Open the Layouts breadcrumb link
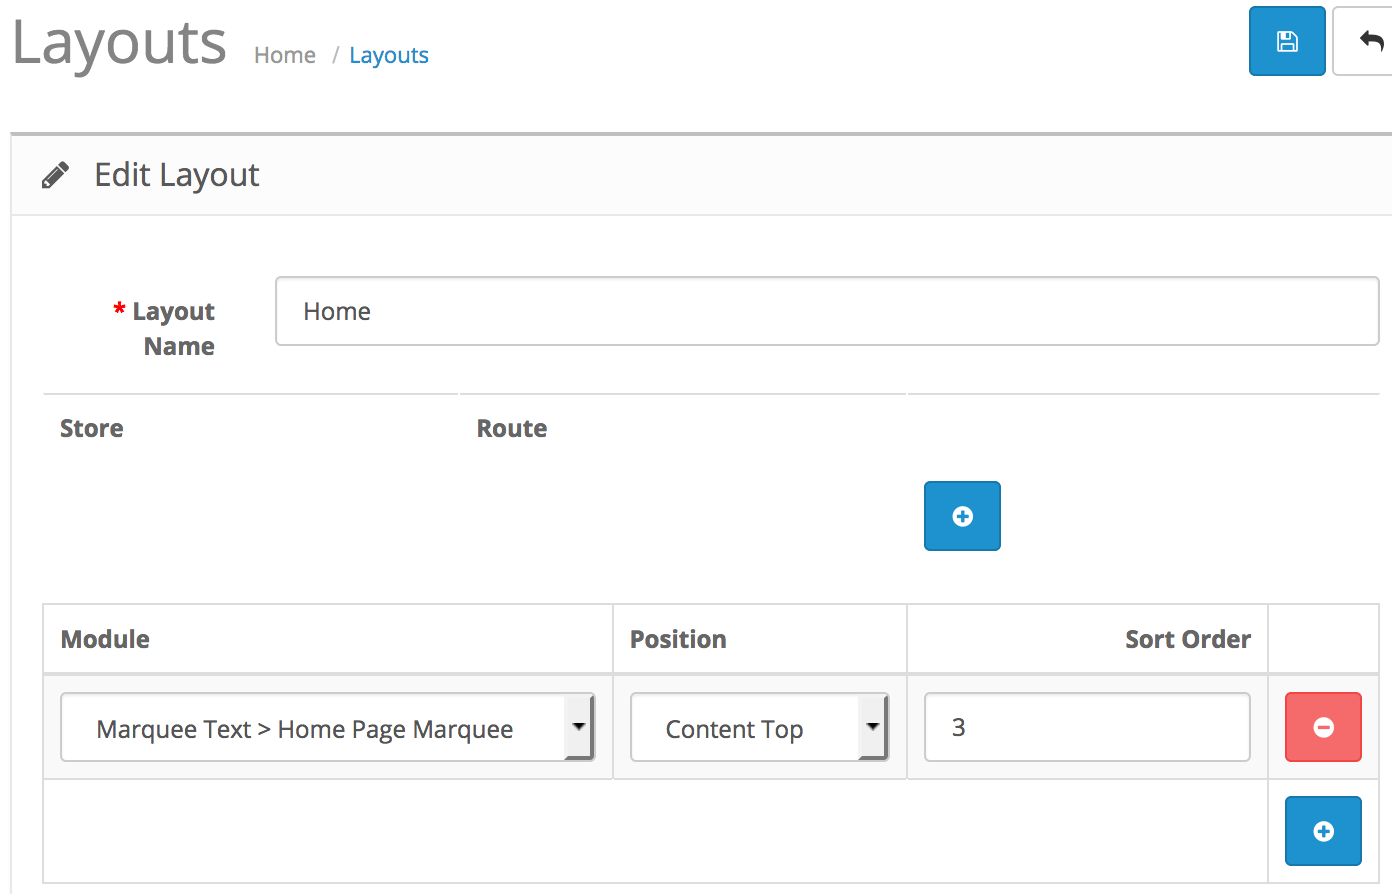1392x894 pixels. (x=389, y=55)
